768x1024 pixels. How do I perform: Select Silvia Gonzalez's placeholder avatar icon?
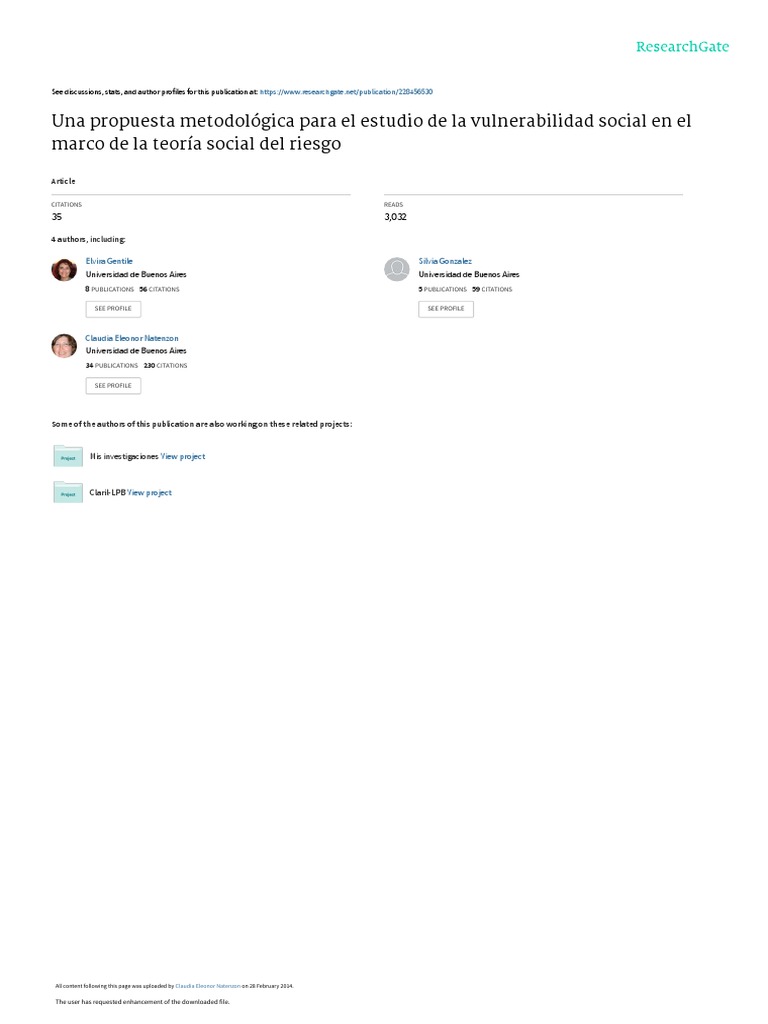(396, 270)
